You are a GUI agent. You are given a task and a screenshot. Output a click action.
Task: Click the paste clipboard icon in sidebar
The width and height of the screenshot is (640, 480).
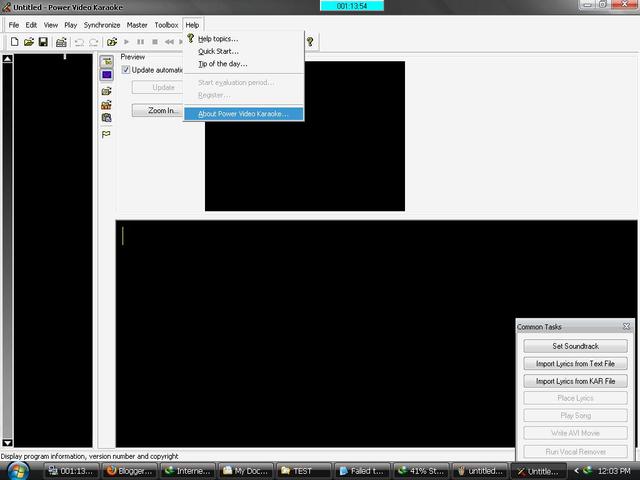107,118
